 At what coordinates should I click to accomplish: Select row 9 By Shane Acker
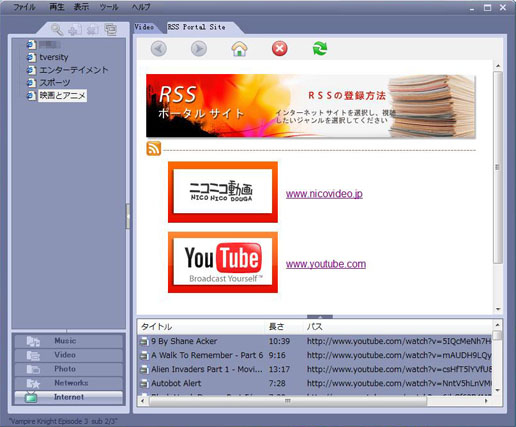[315, 342]
